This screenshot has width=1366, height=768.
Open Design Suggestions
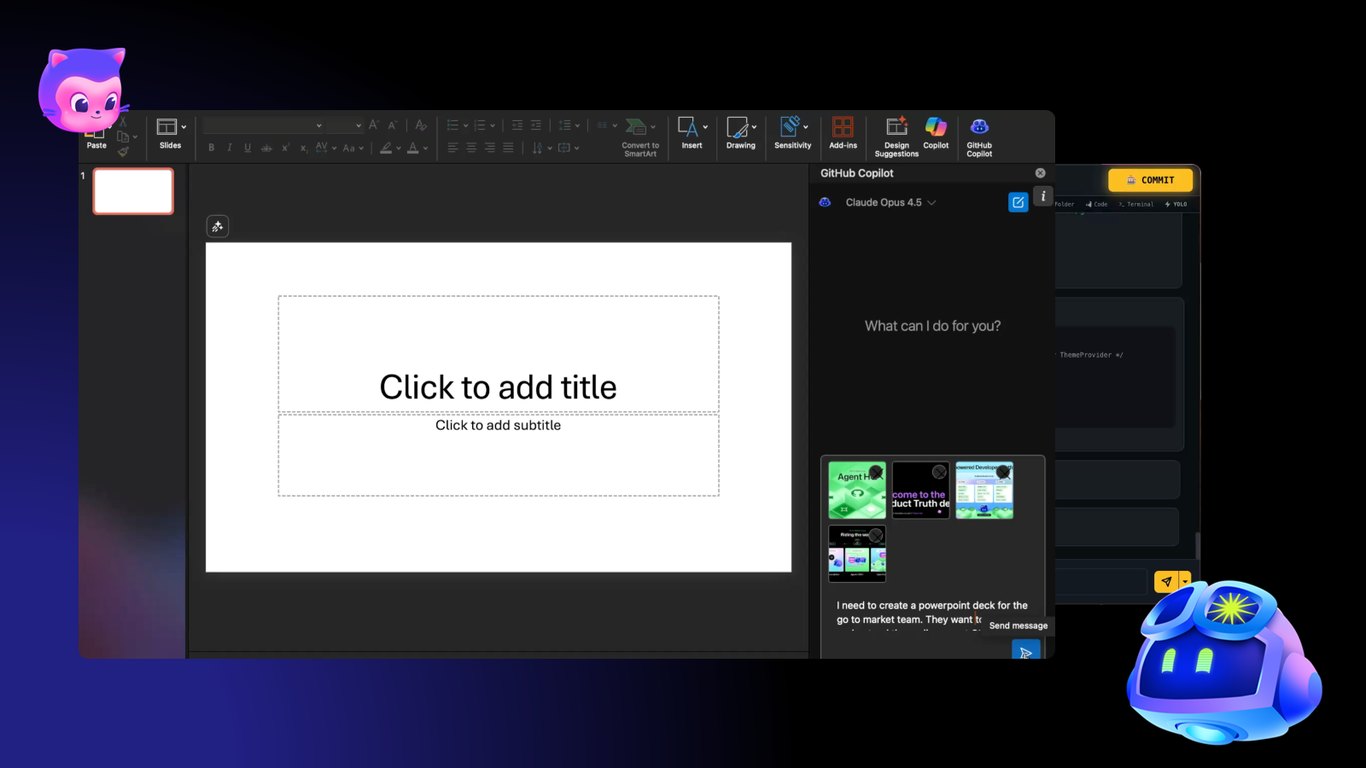pos(896,136)
